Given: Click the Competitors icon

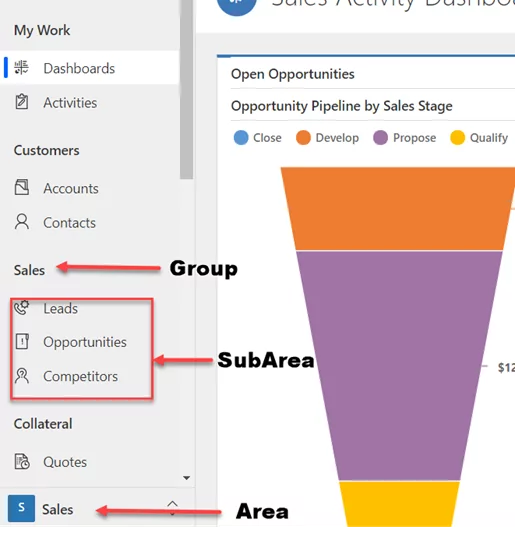Looking at the screenshot, I should click(22, 376).
